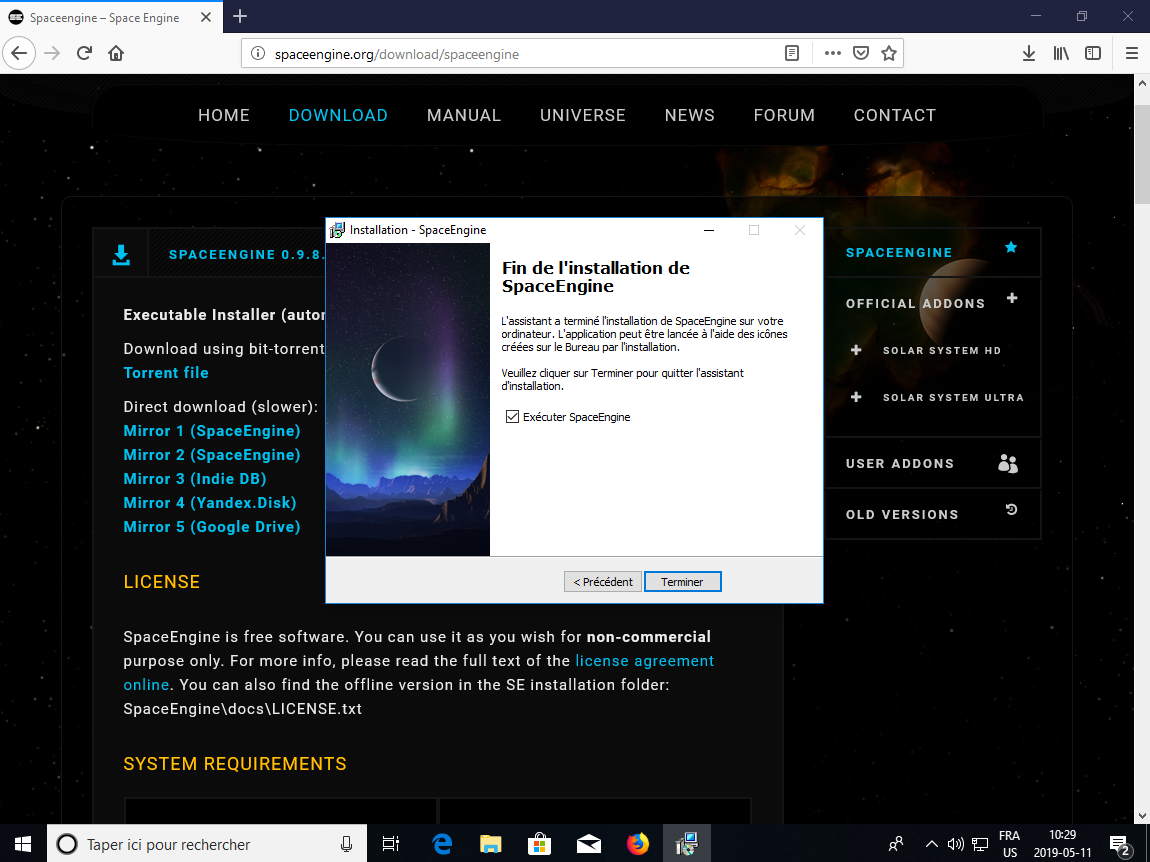
Task: Click the taskbar search box
Action: click(206, 844)
